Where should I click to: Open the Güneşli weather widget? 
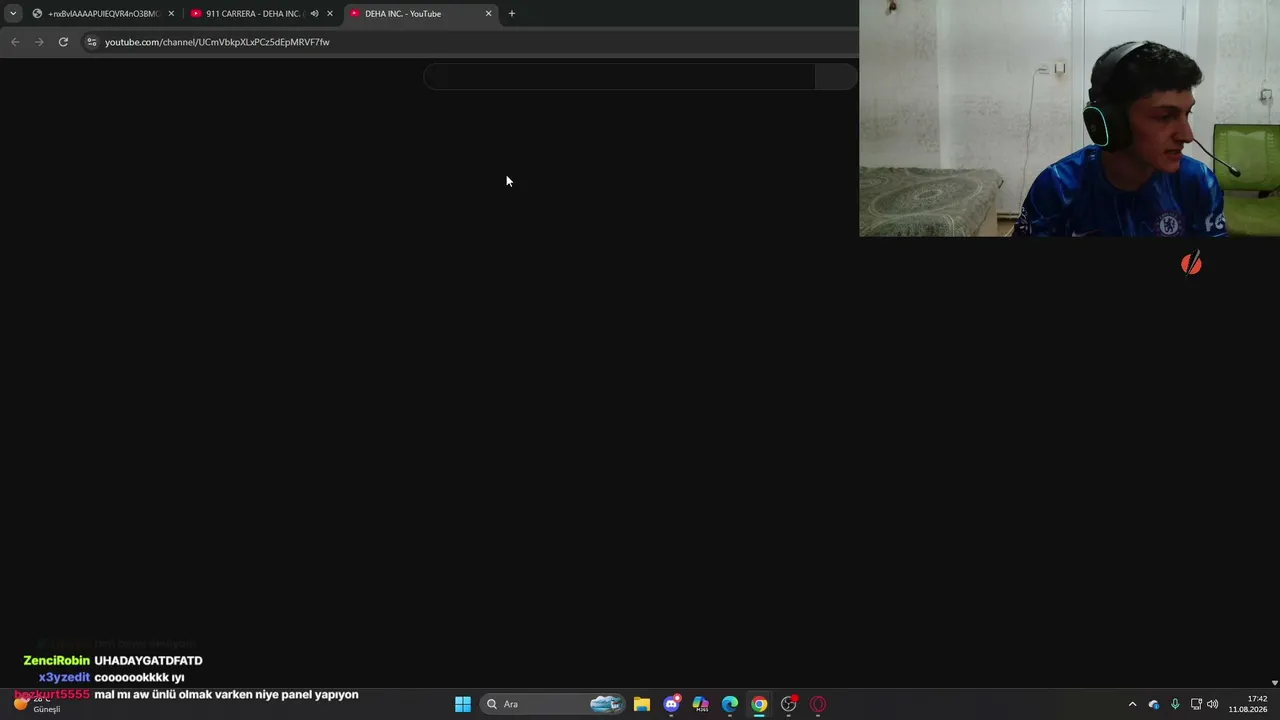pyautogui.click(x=40, y=704)
